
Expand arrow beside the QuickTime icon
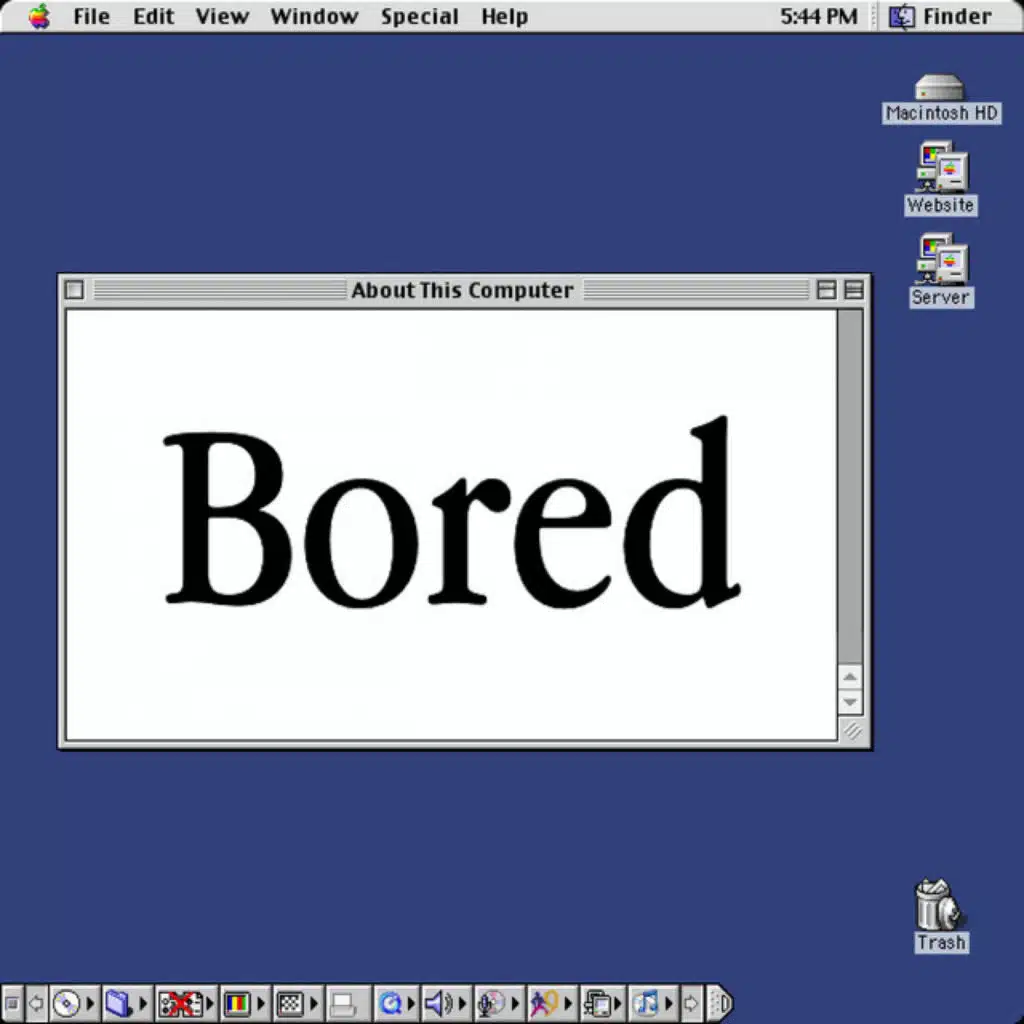pos(411,1003)
